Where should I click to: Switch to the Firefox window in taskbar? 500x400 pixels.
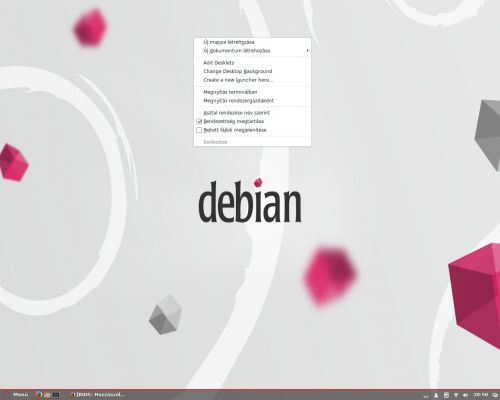click(x=98, y=395)
